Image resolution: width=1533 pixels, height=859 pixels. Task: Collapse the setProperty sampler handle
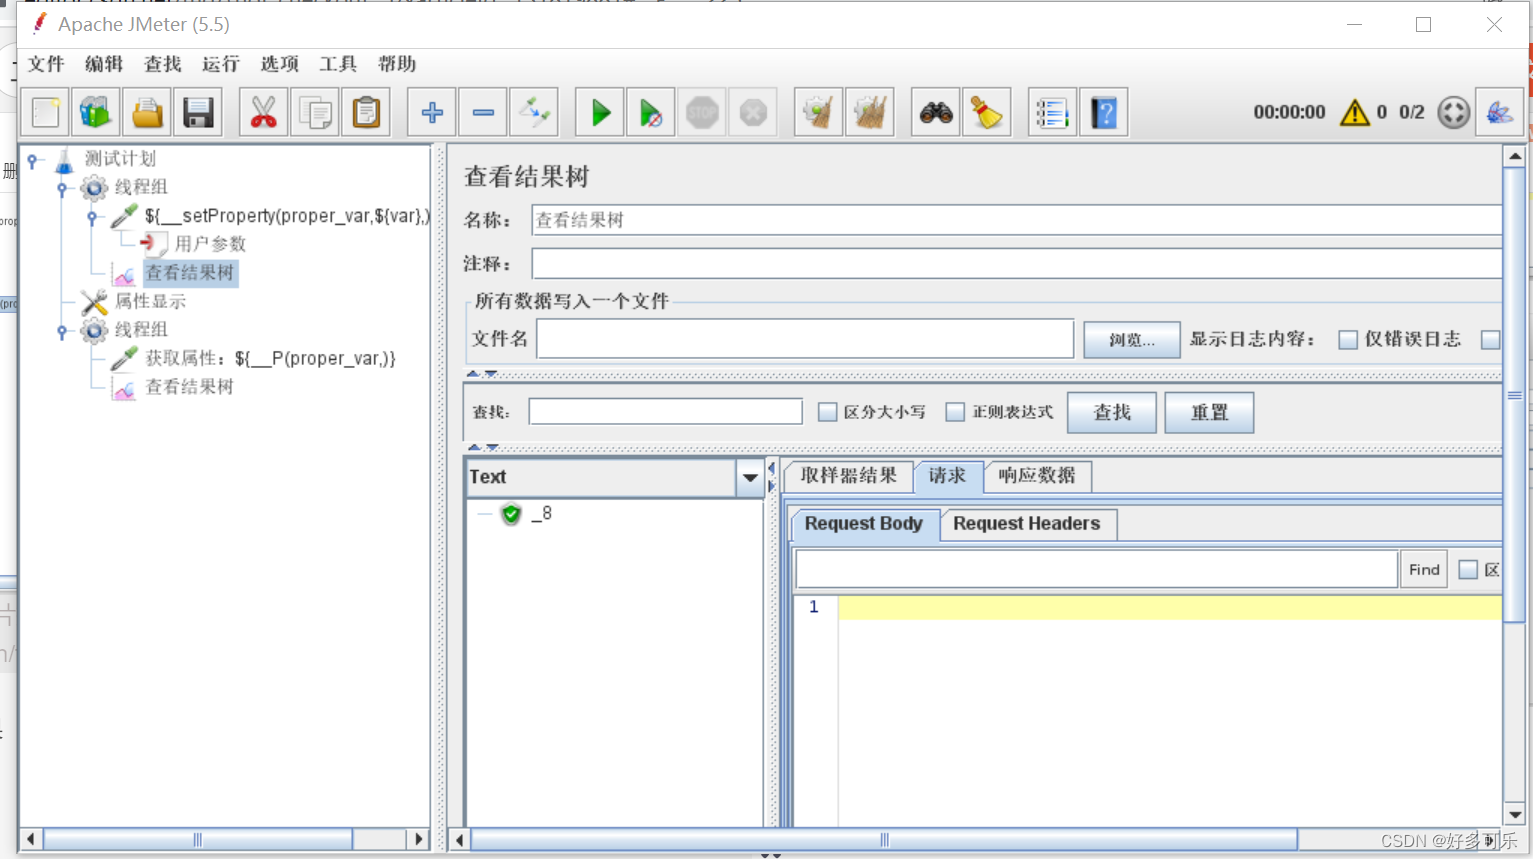pyautogui.click(x=92, y=216)
